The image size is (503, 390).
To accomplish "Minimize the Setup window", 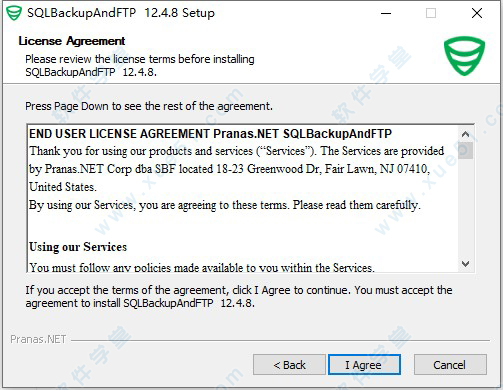I will pyautogui.click(x=386, y=13).
